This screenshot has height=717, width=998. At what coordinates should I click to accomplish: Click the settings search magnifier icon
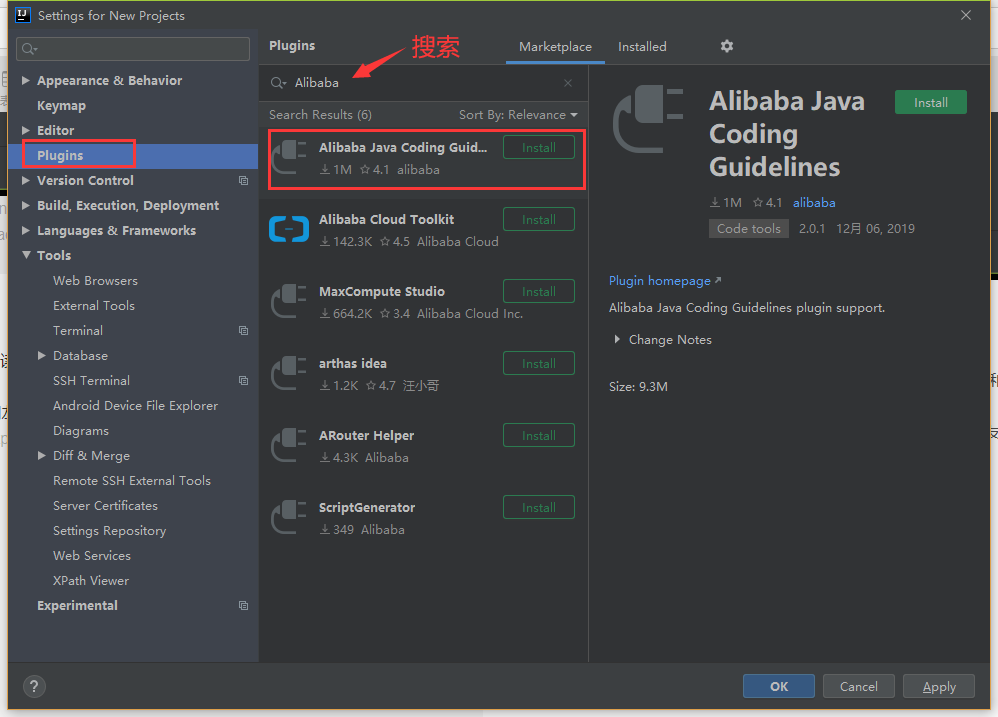29,49
